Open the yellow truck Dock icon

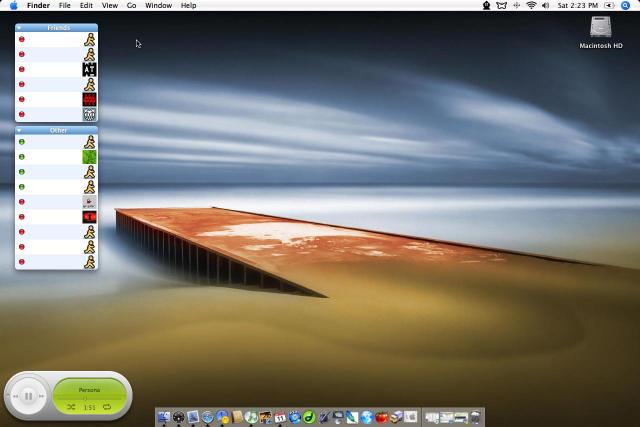[396, 417]
